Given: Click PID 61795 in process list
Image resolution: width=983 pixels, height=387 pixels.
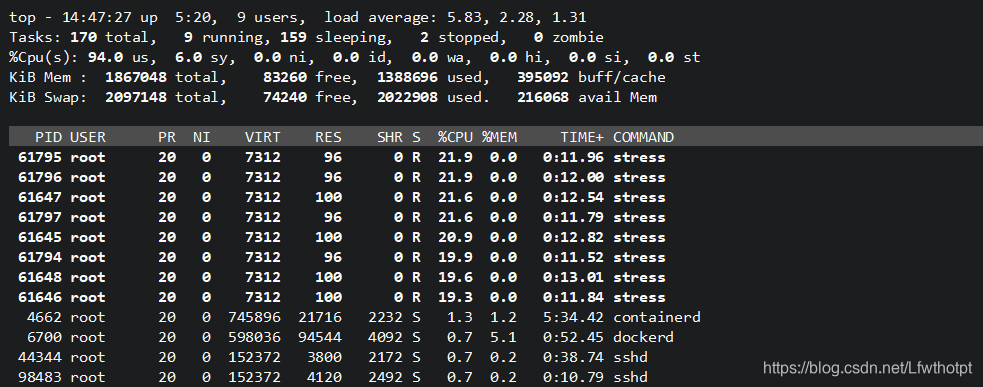Looking at the screenshot, I should pos(40,157).
